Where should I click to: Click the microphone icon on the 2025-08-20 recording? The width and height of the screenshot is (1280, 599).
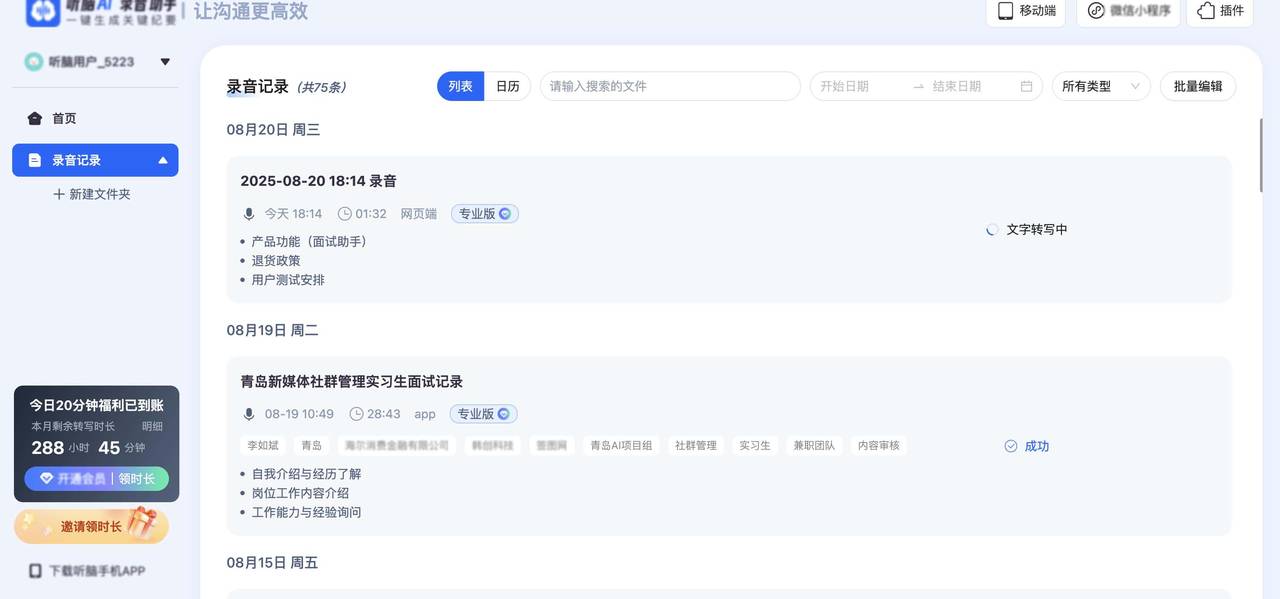click(248, 213)
